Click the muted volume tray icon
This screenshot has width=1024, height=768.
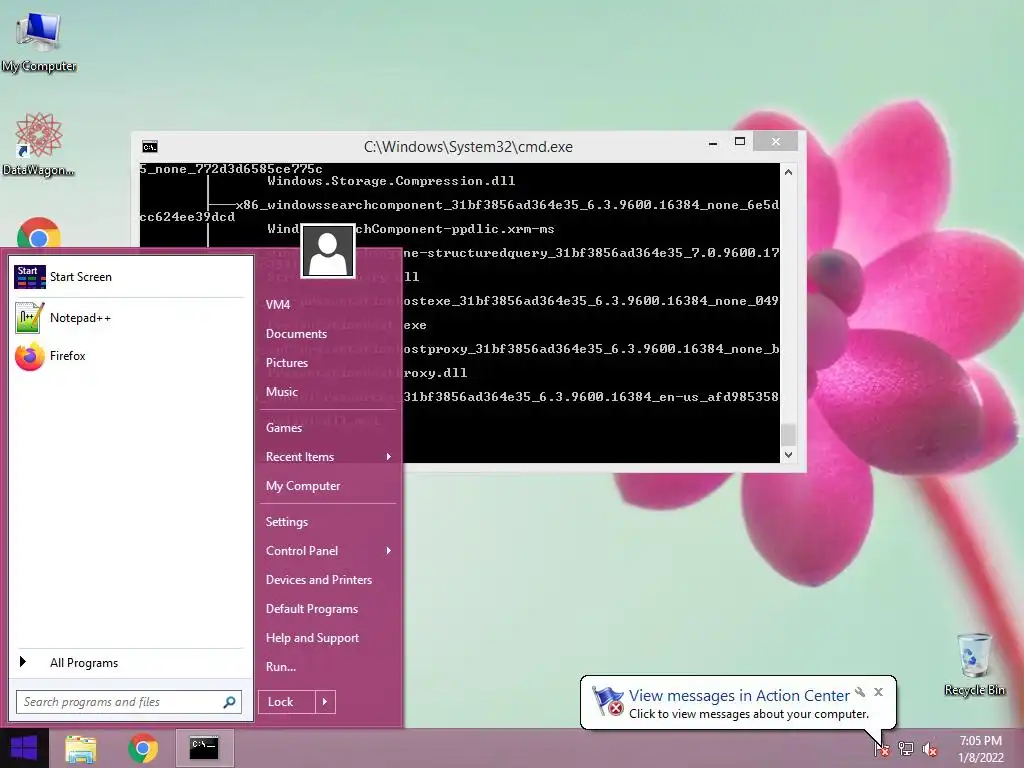[930, 748]
